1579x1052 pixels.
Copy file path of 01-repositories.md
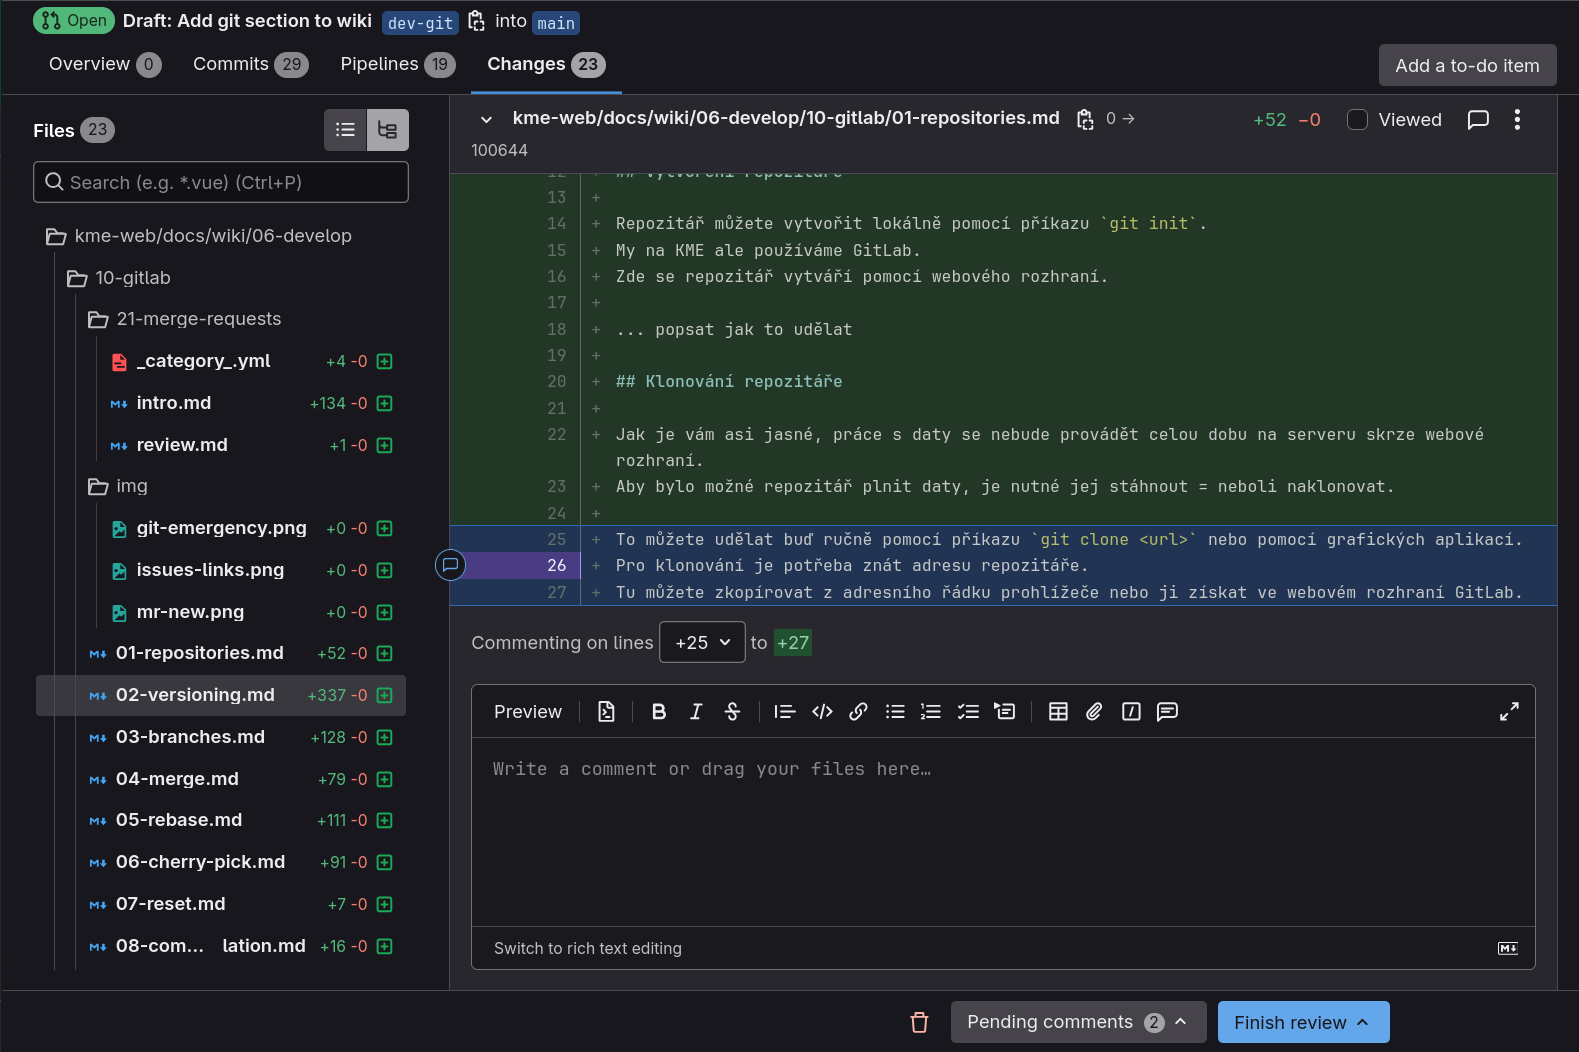coord(1085,120)
